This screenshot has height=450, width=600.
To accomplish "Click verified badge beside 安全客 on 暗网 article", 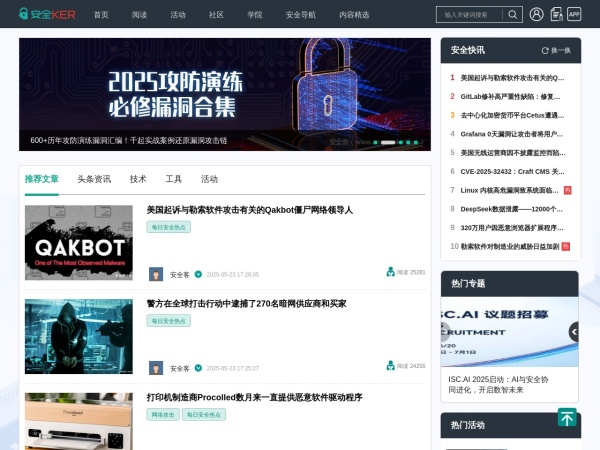I will click(x=198, y=368).
